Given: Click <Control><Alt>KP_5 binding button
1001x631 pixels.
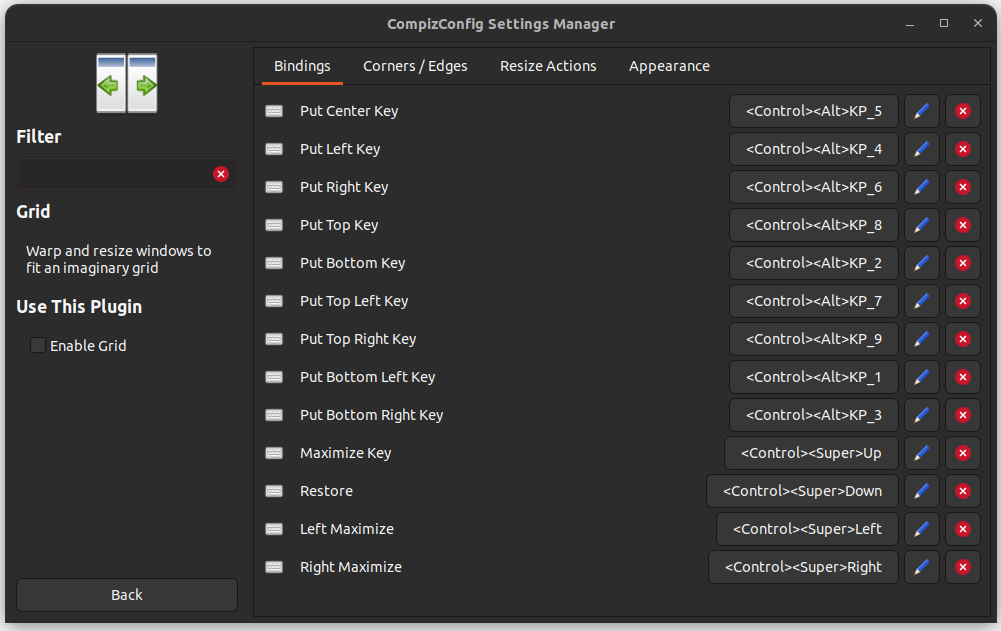Looking at the screenshot, I should pyautogui.click(x=814, y=111).
